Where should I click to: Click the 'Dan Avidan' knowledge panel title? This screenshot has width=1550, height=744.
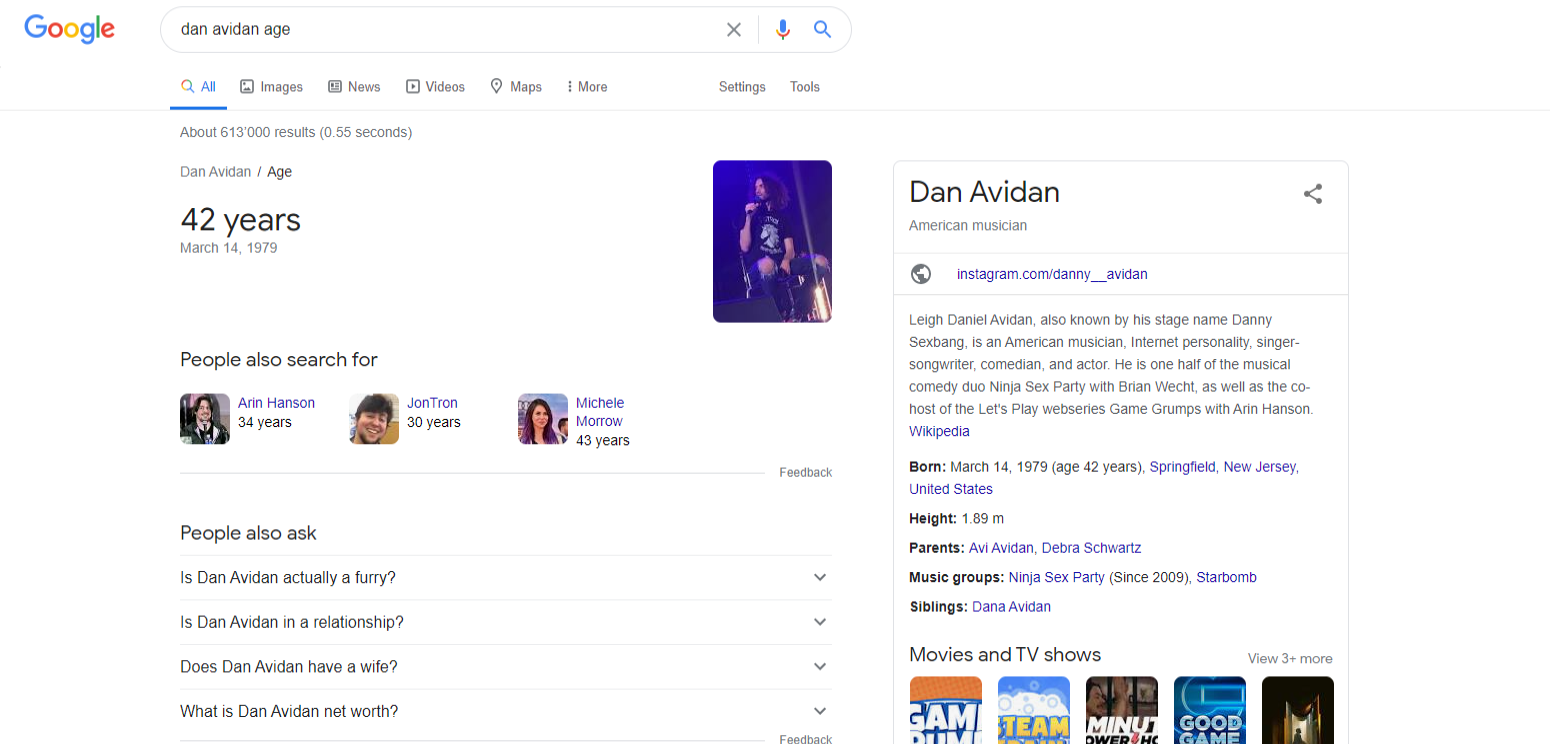coord(984,192)
